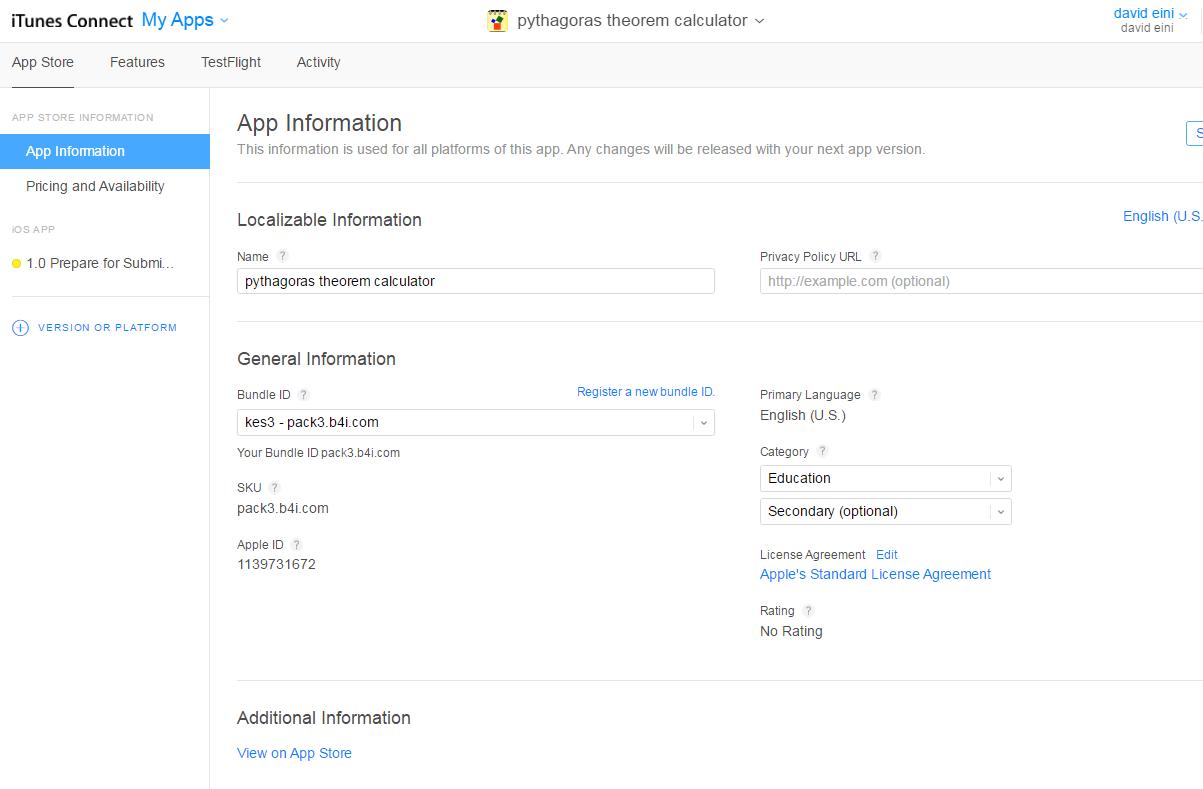Open the Features tab
The height and width of the screenshot is (789, 1203).
137,62
